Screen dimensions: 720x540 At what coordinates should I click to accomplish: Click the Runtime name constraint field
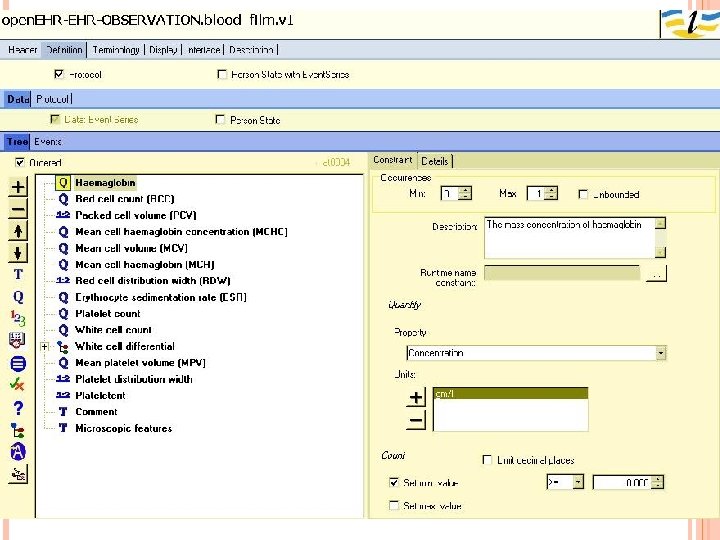click(x=562, y=273)
